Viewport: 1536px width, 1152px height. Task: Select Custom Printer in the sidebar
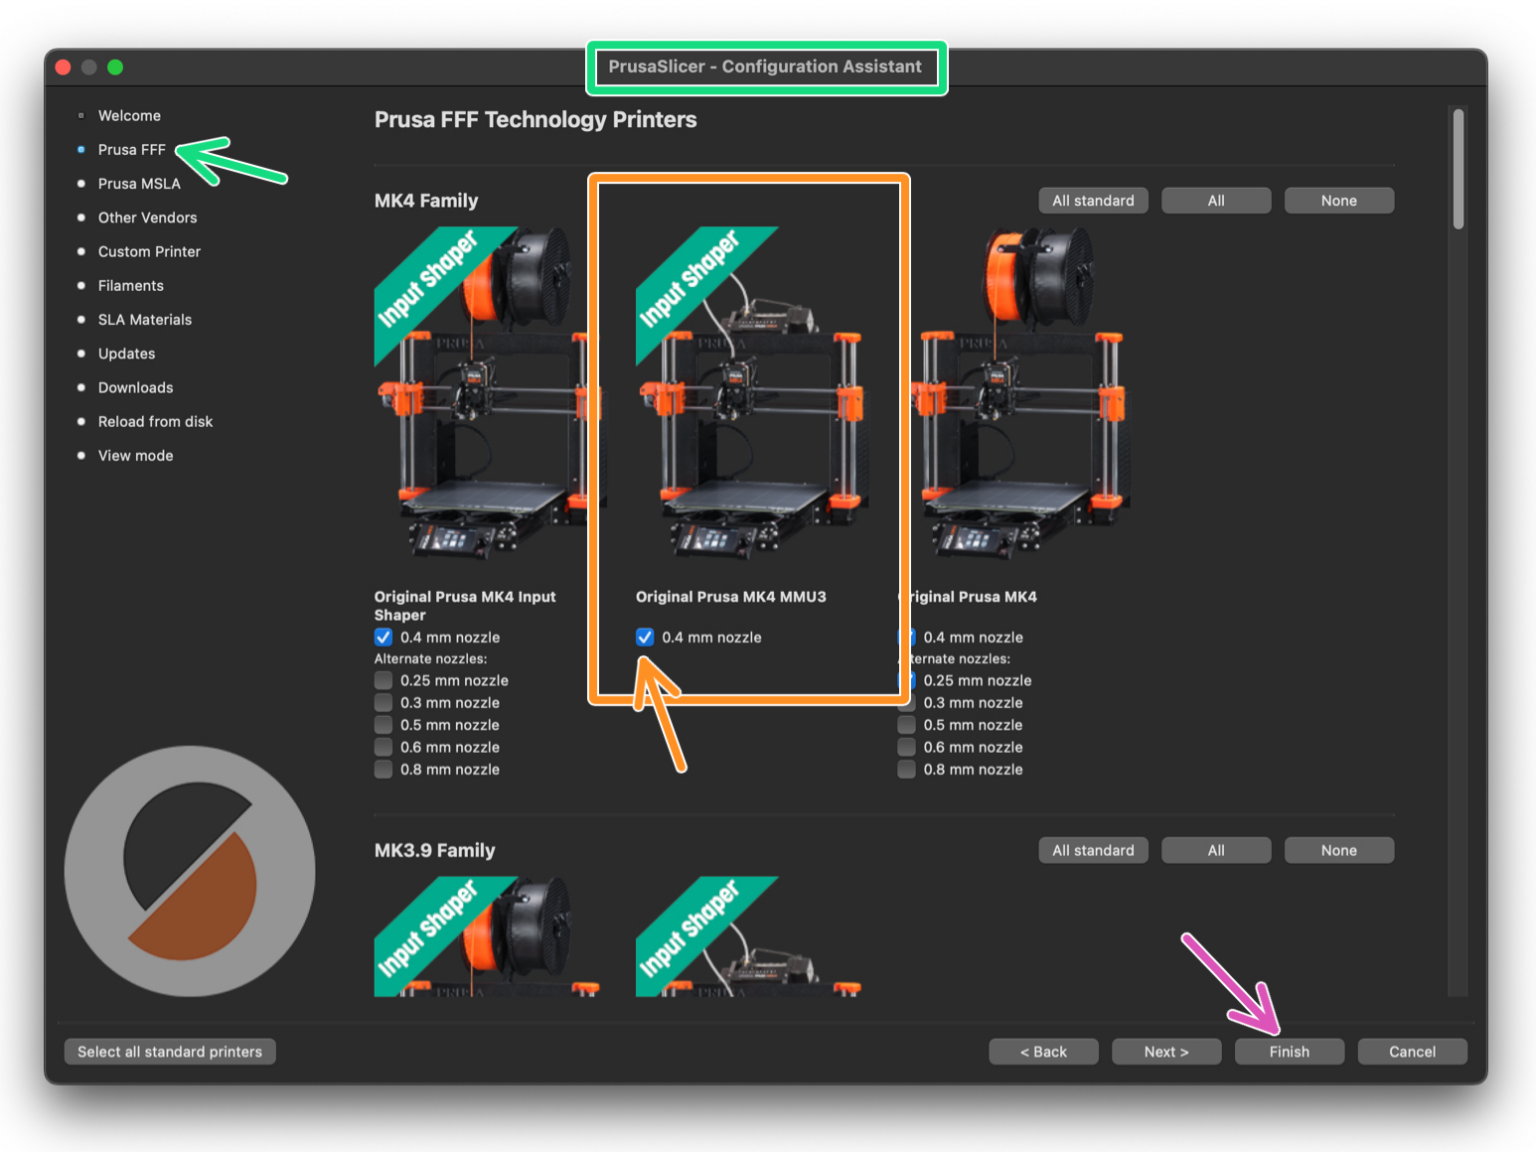(x=148, y=251)
